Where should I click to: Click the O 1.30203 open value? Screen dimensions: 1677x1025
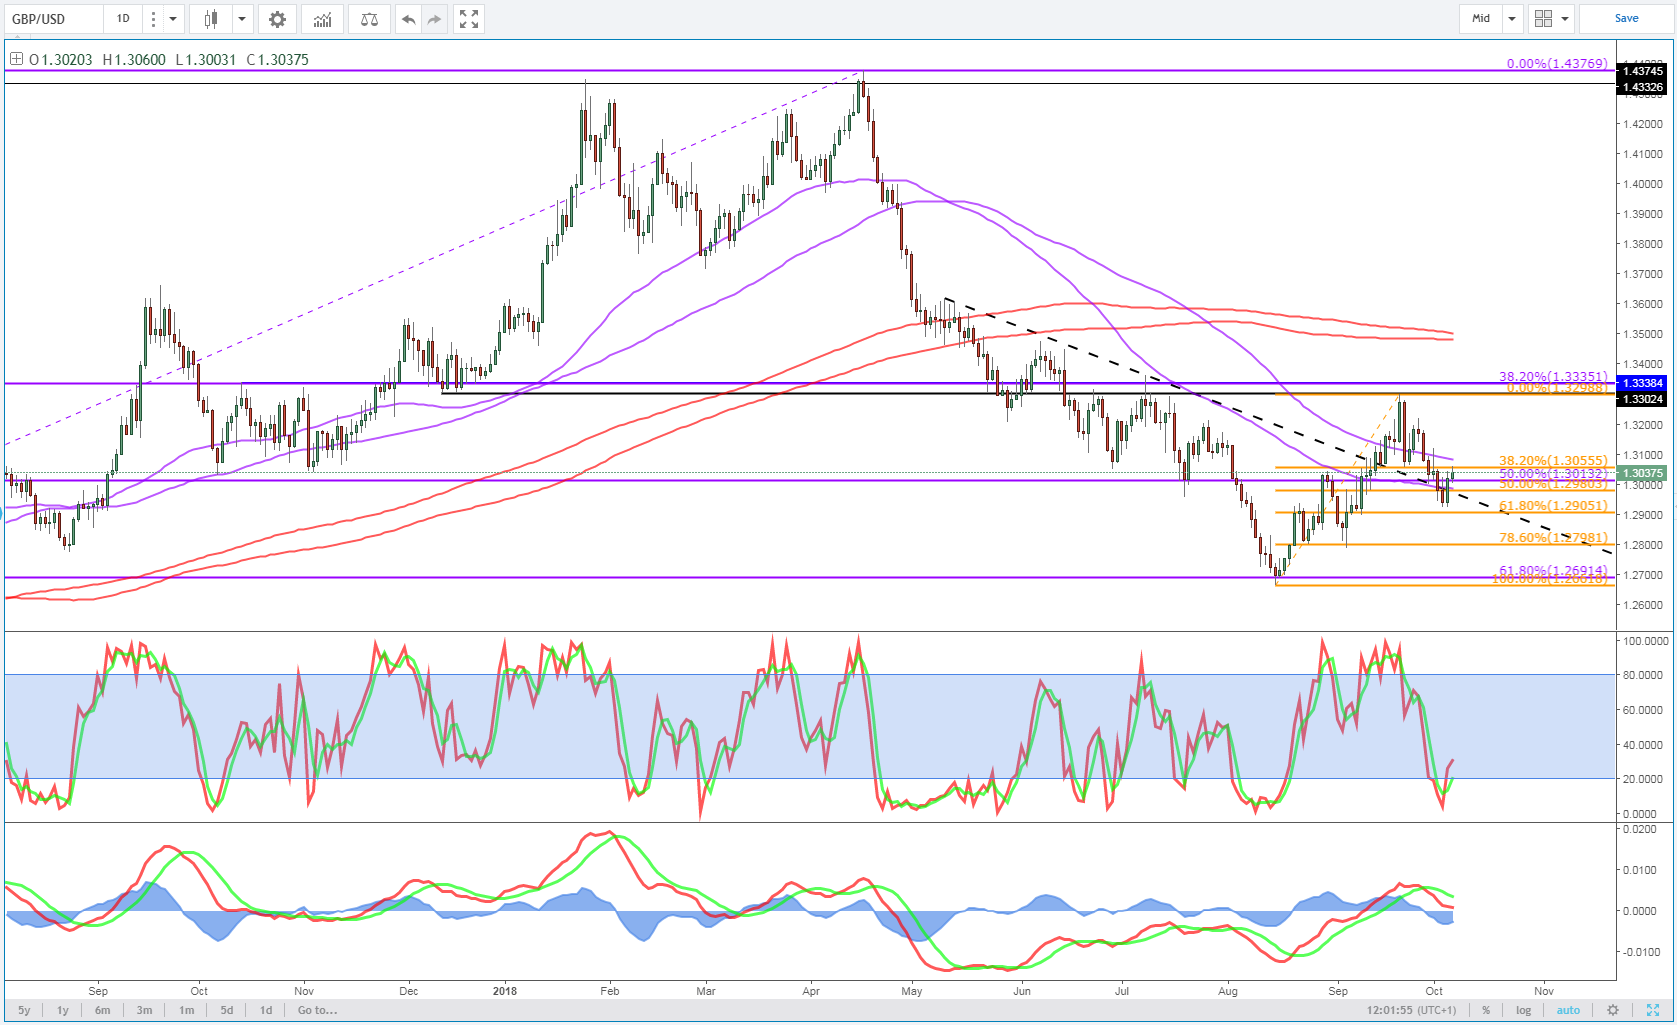61,59
